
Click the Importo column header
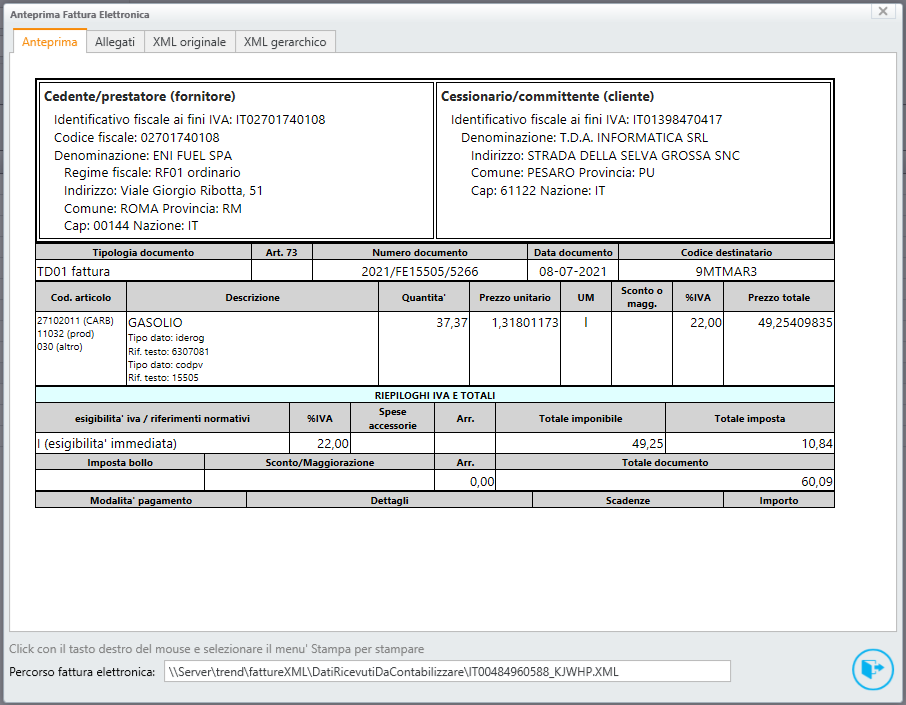point(778,500)
